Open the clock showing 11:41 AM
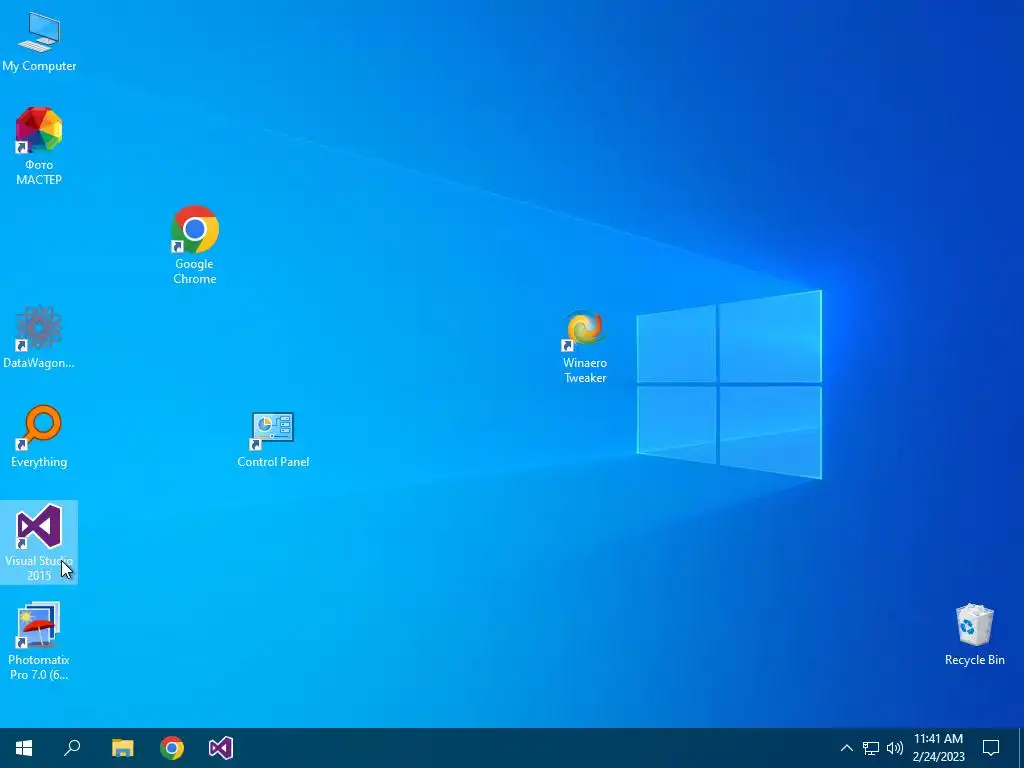 (x=938, y=748)
